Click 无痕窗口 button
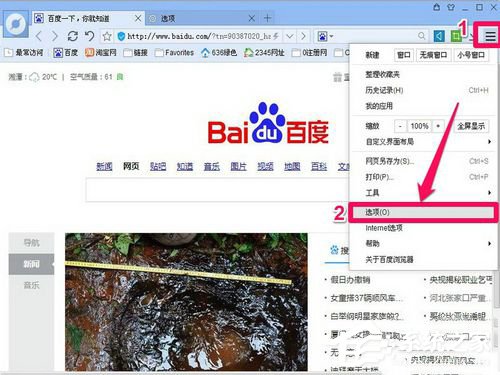Image resolution: width=500 pixels, height=375 pixels. [x=433, y=55]
